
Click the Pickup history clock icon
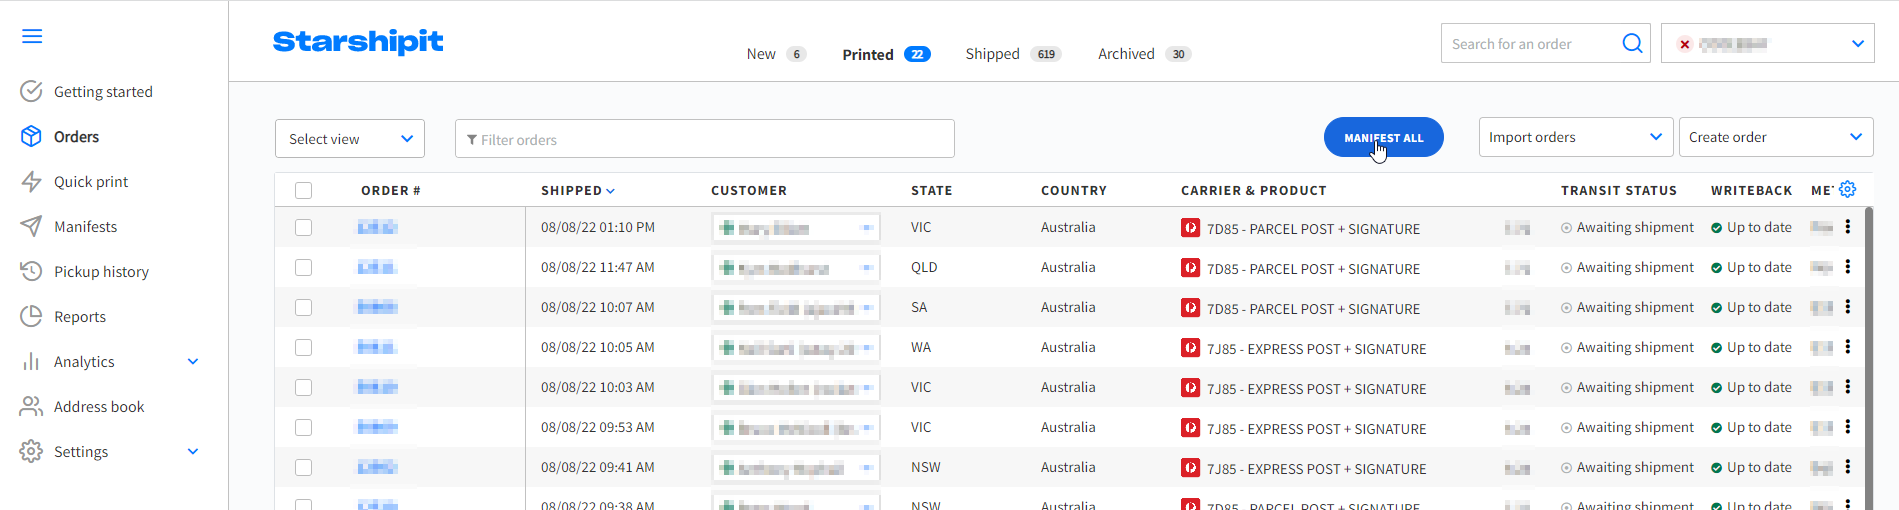pyautogui.click(x=31, y=271)
